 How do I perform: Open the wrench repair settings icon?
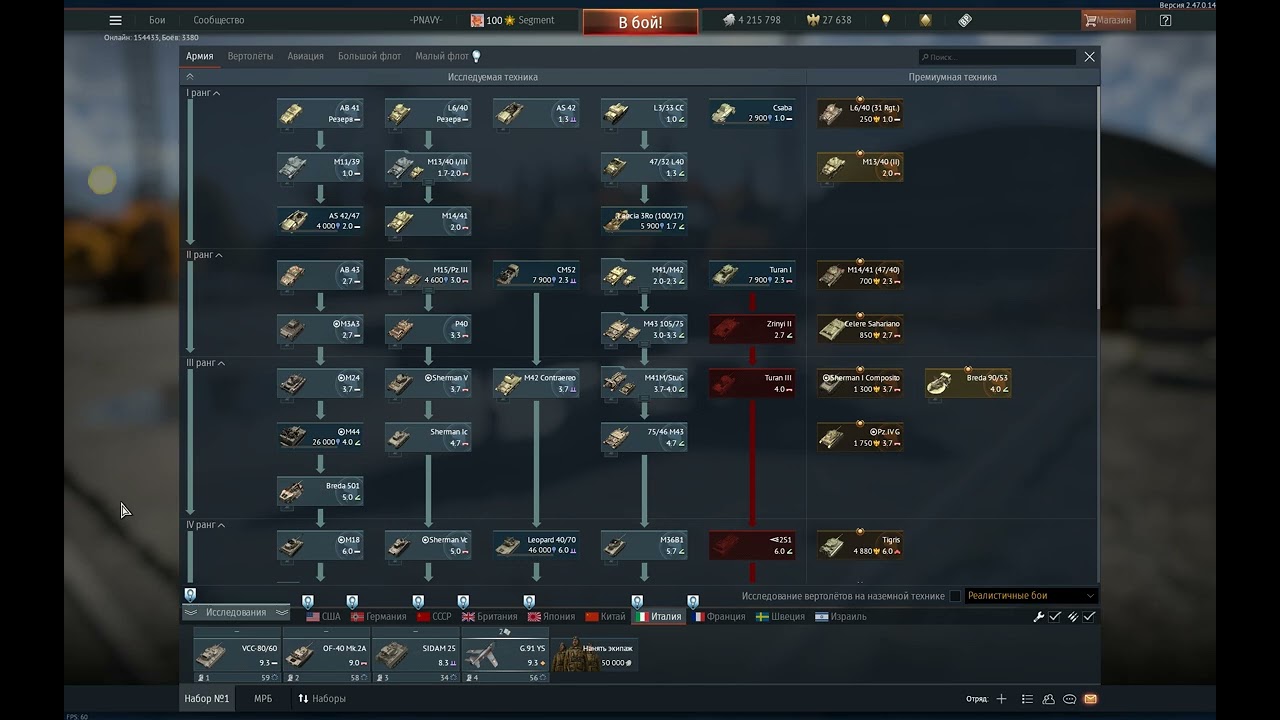(x=1039, y=617)
